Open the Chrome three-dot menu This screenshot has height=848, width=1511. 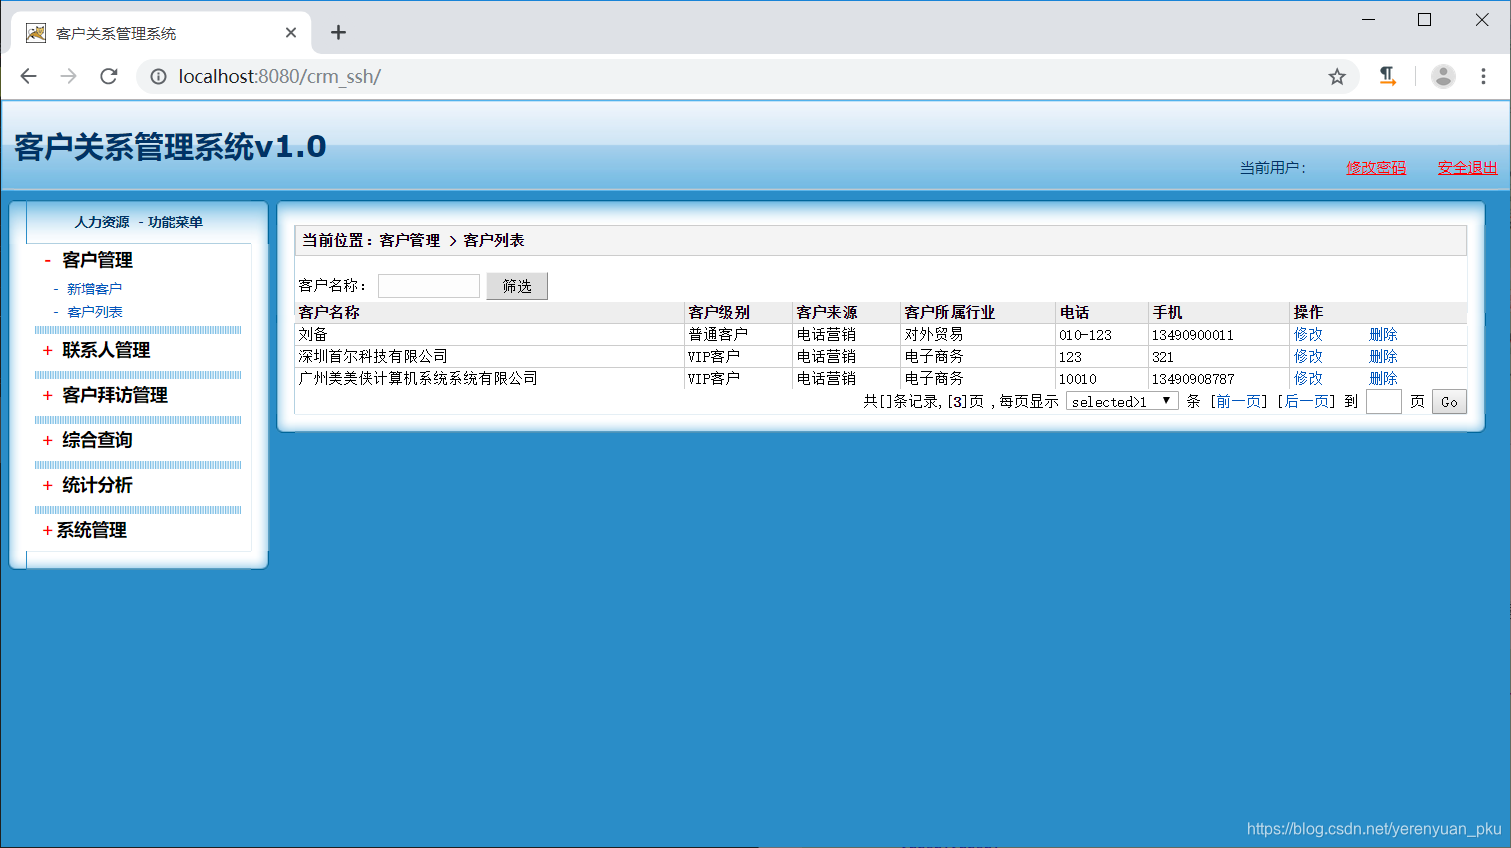1483,76
